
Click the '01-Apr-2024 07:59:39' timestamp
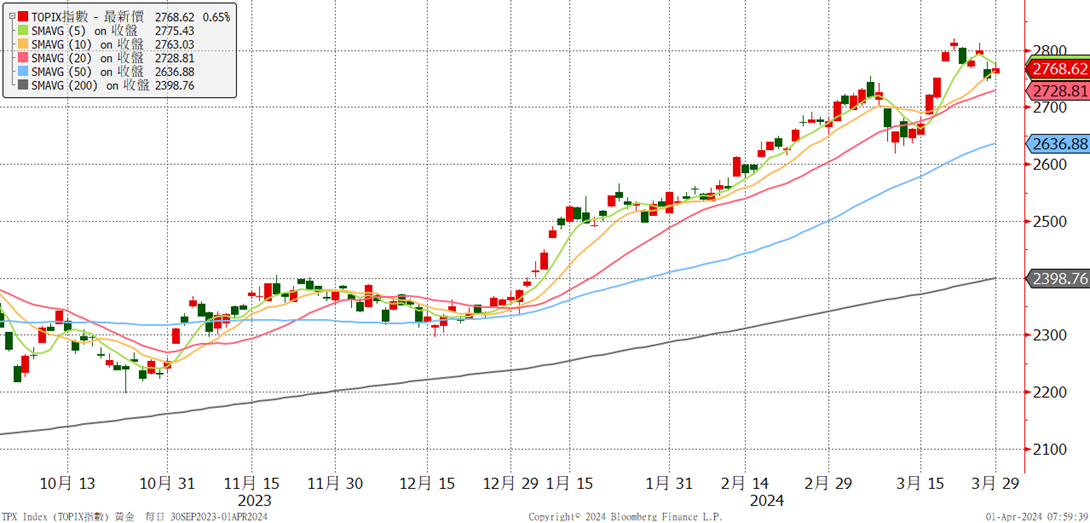1037,517
